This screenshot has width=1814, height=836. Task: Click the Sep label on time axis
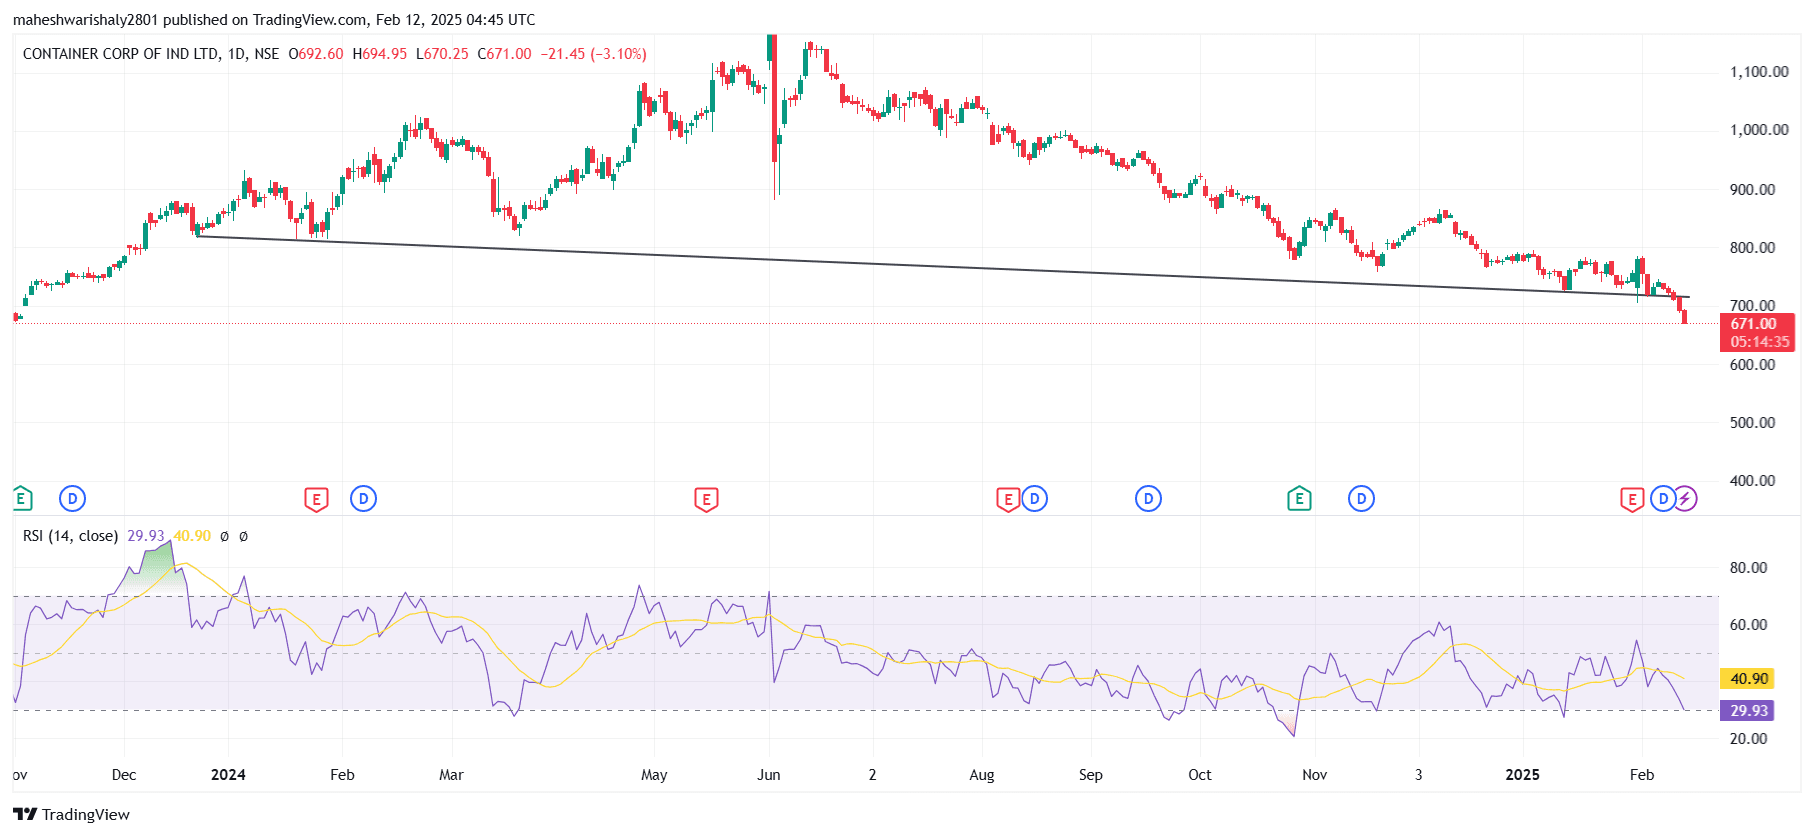[x=1090, y=775]
